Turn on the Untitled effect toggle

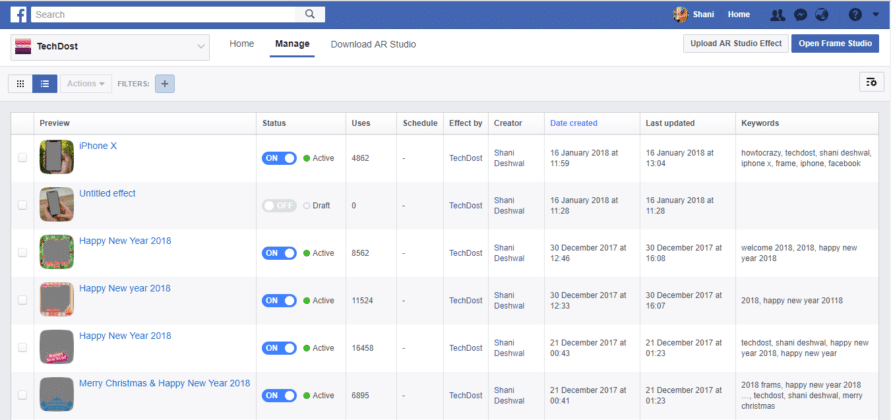click(x=279, y=205)
